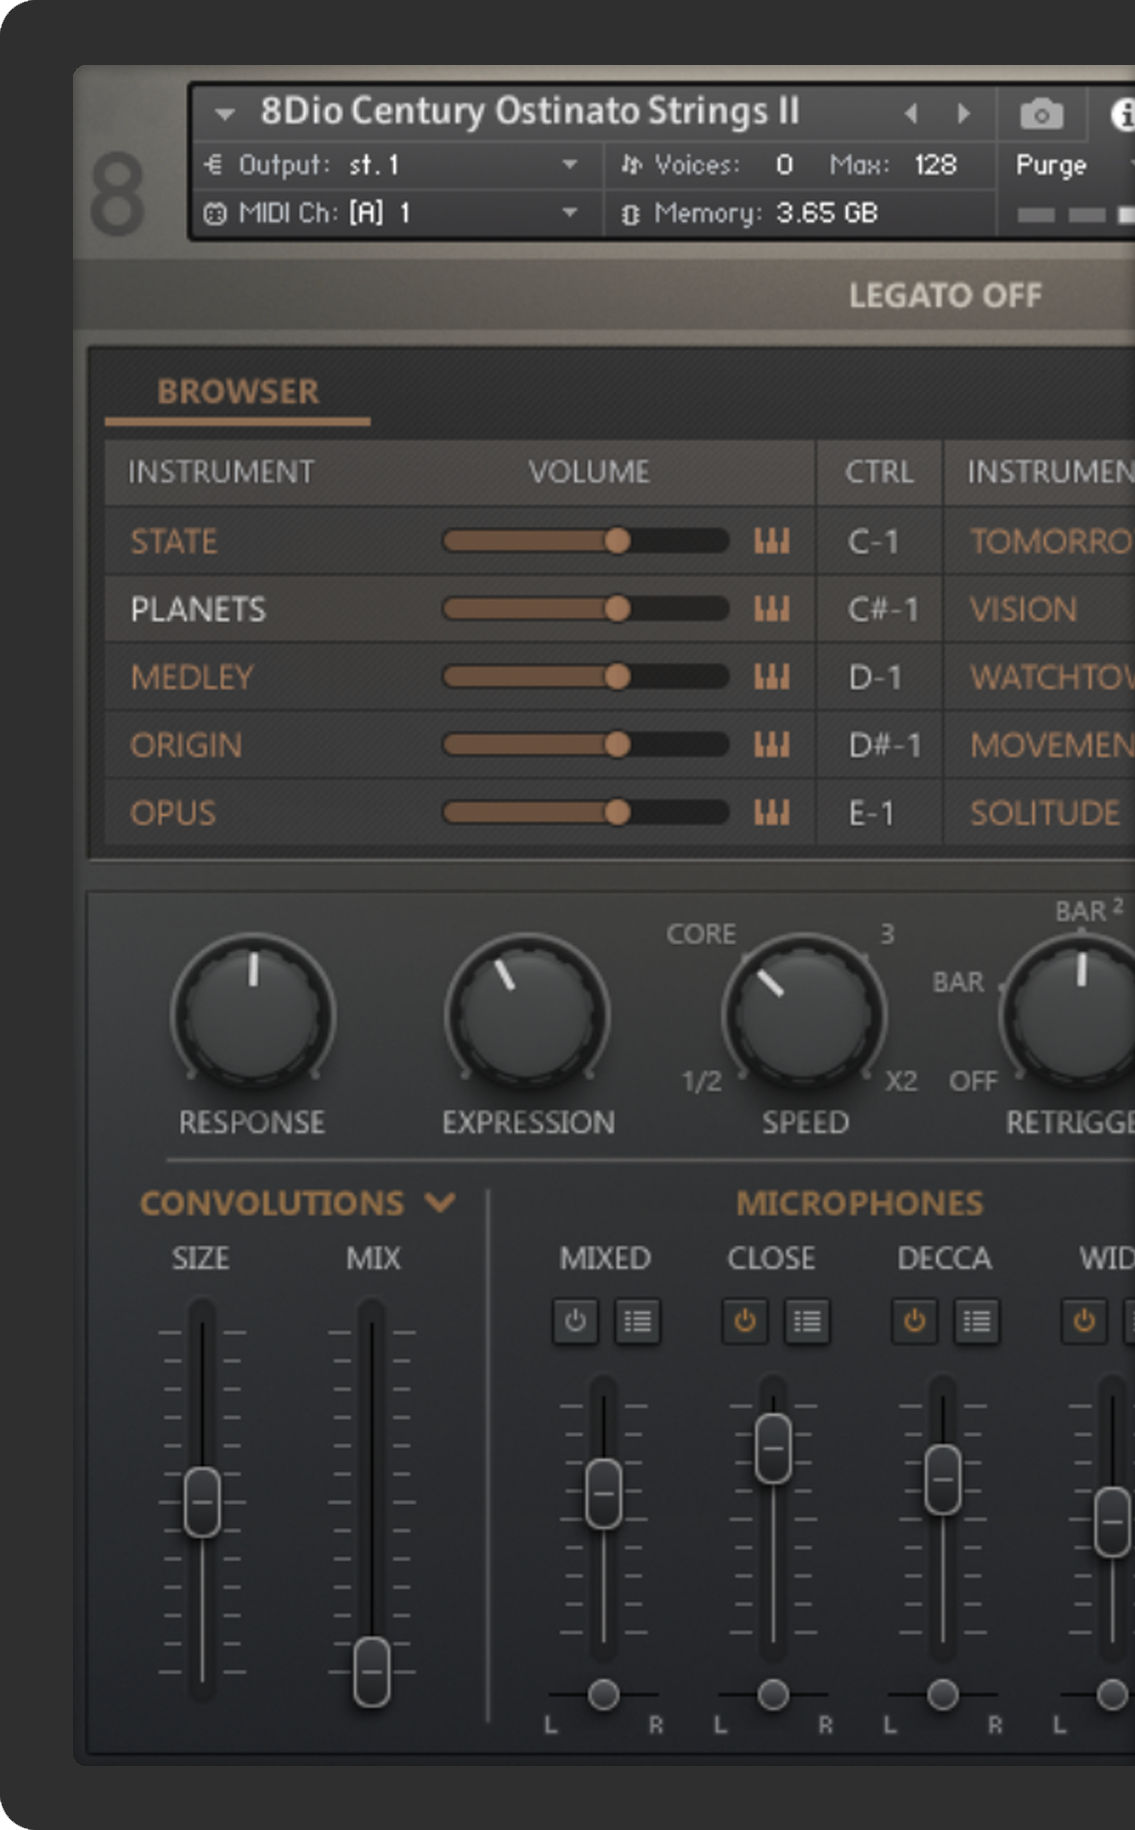
Task: Expand the instrument name dropdown arrow
Action: (225, 114)
